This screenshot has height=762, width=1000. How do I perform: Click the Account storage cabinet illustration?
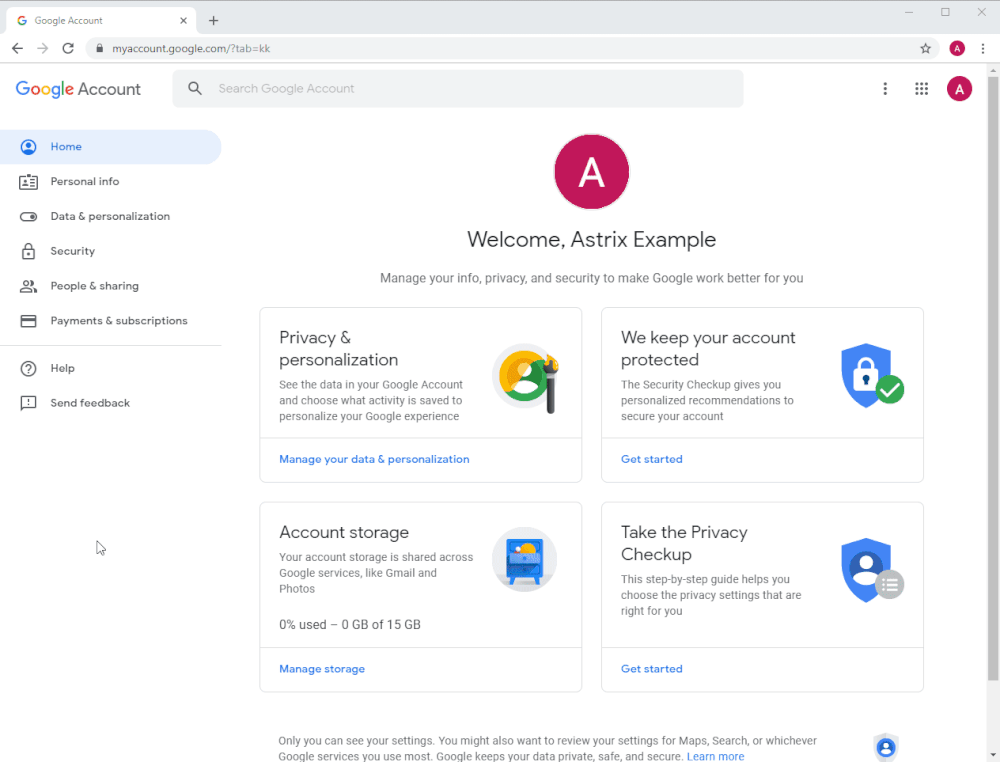524,559
